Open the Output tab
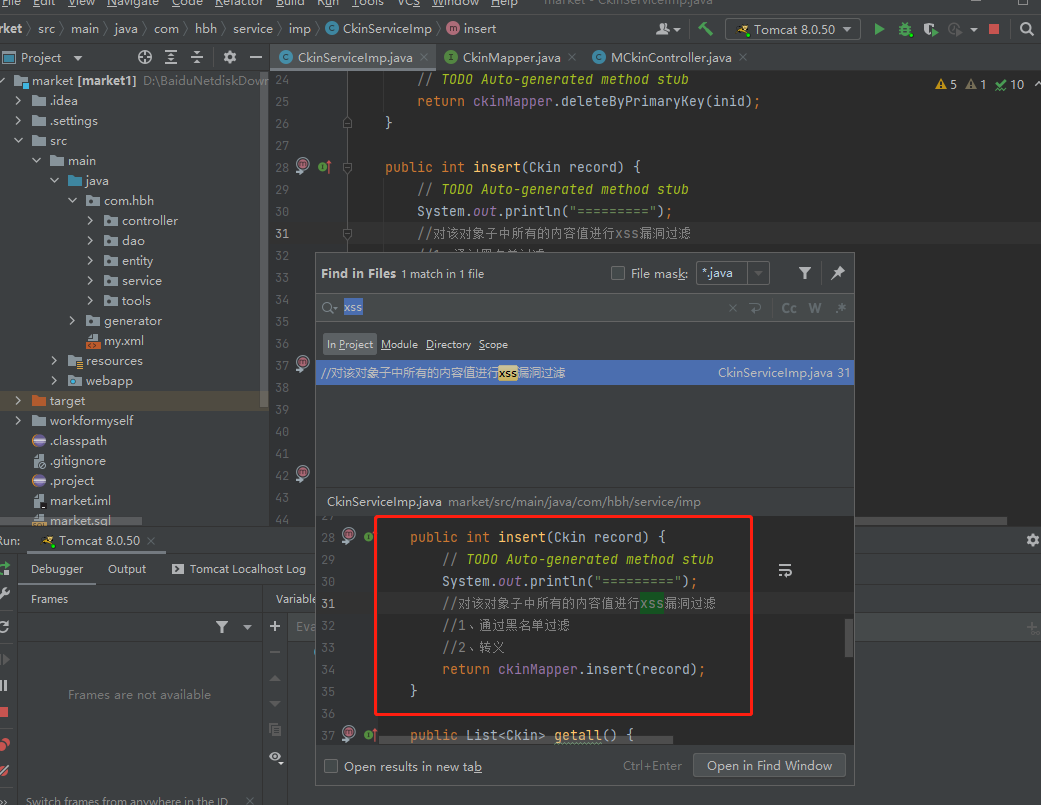 tap(127, 569)
